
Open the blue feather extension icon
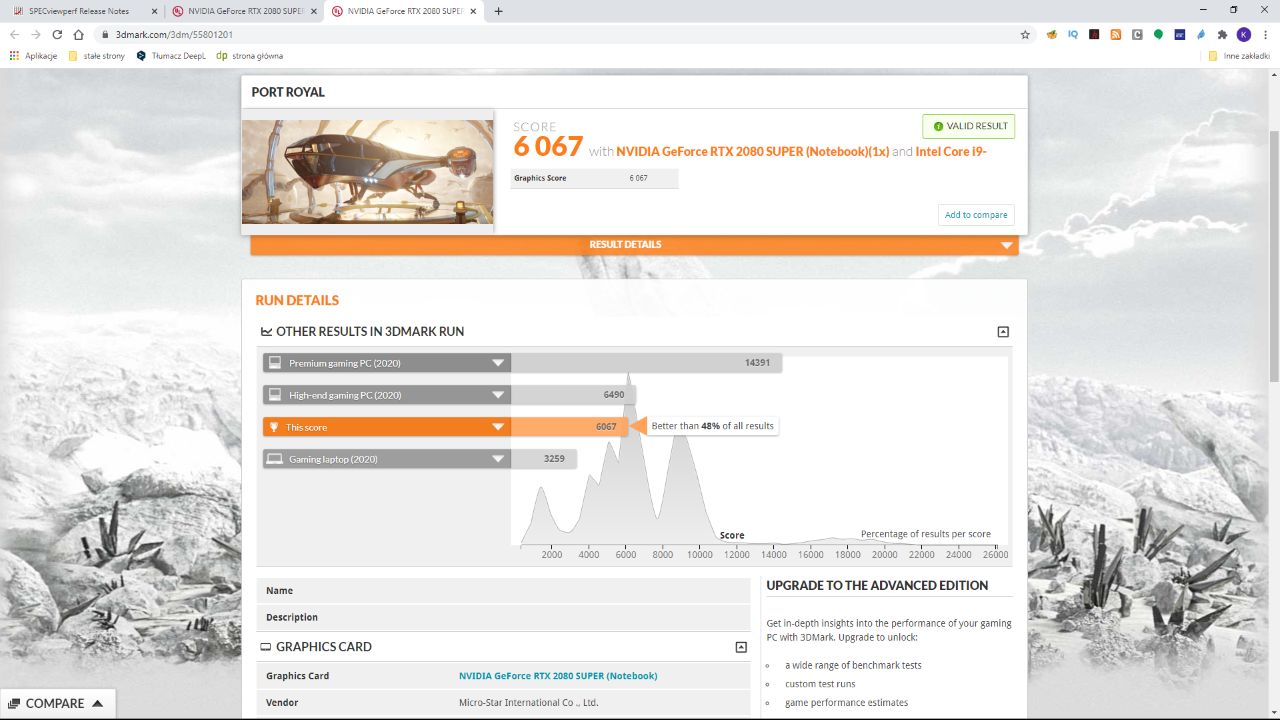(x=1201, y=34)
